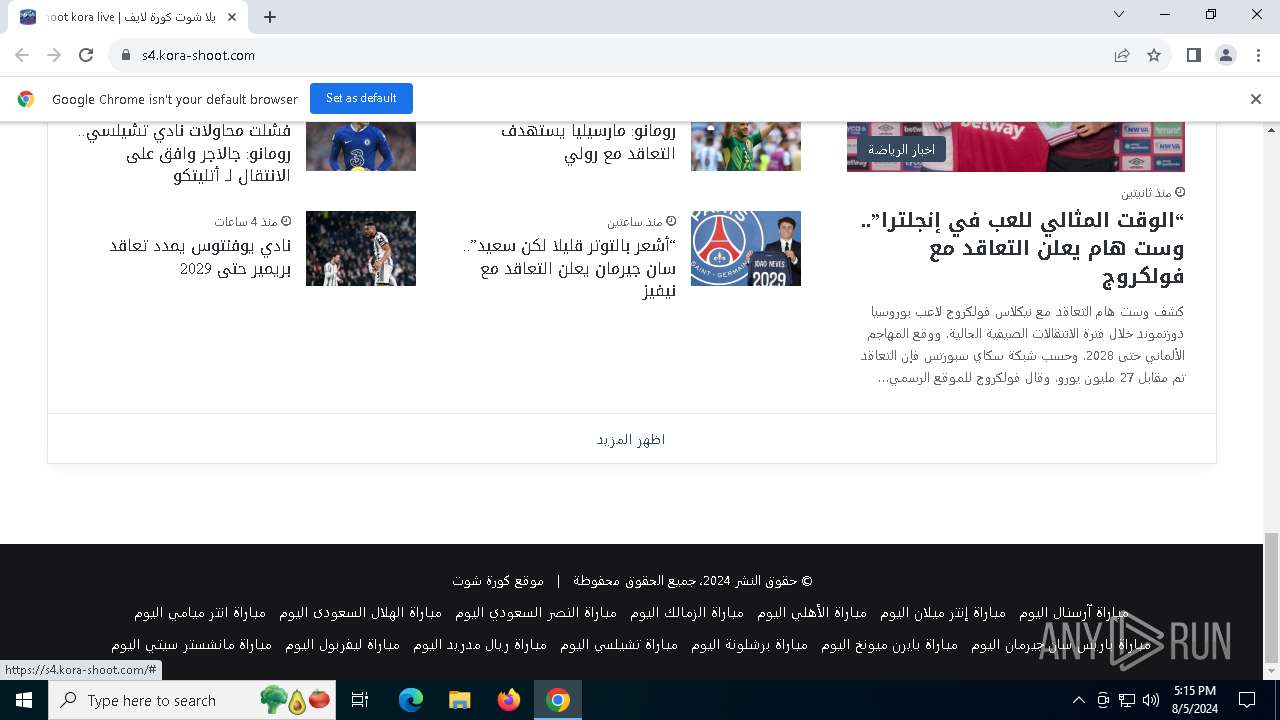Open مباراة ريال مدريد اليوم footer link
The width and height of the screenshot is (1280, 720).
pos(479,645)
